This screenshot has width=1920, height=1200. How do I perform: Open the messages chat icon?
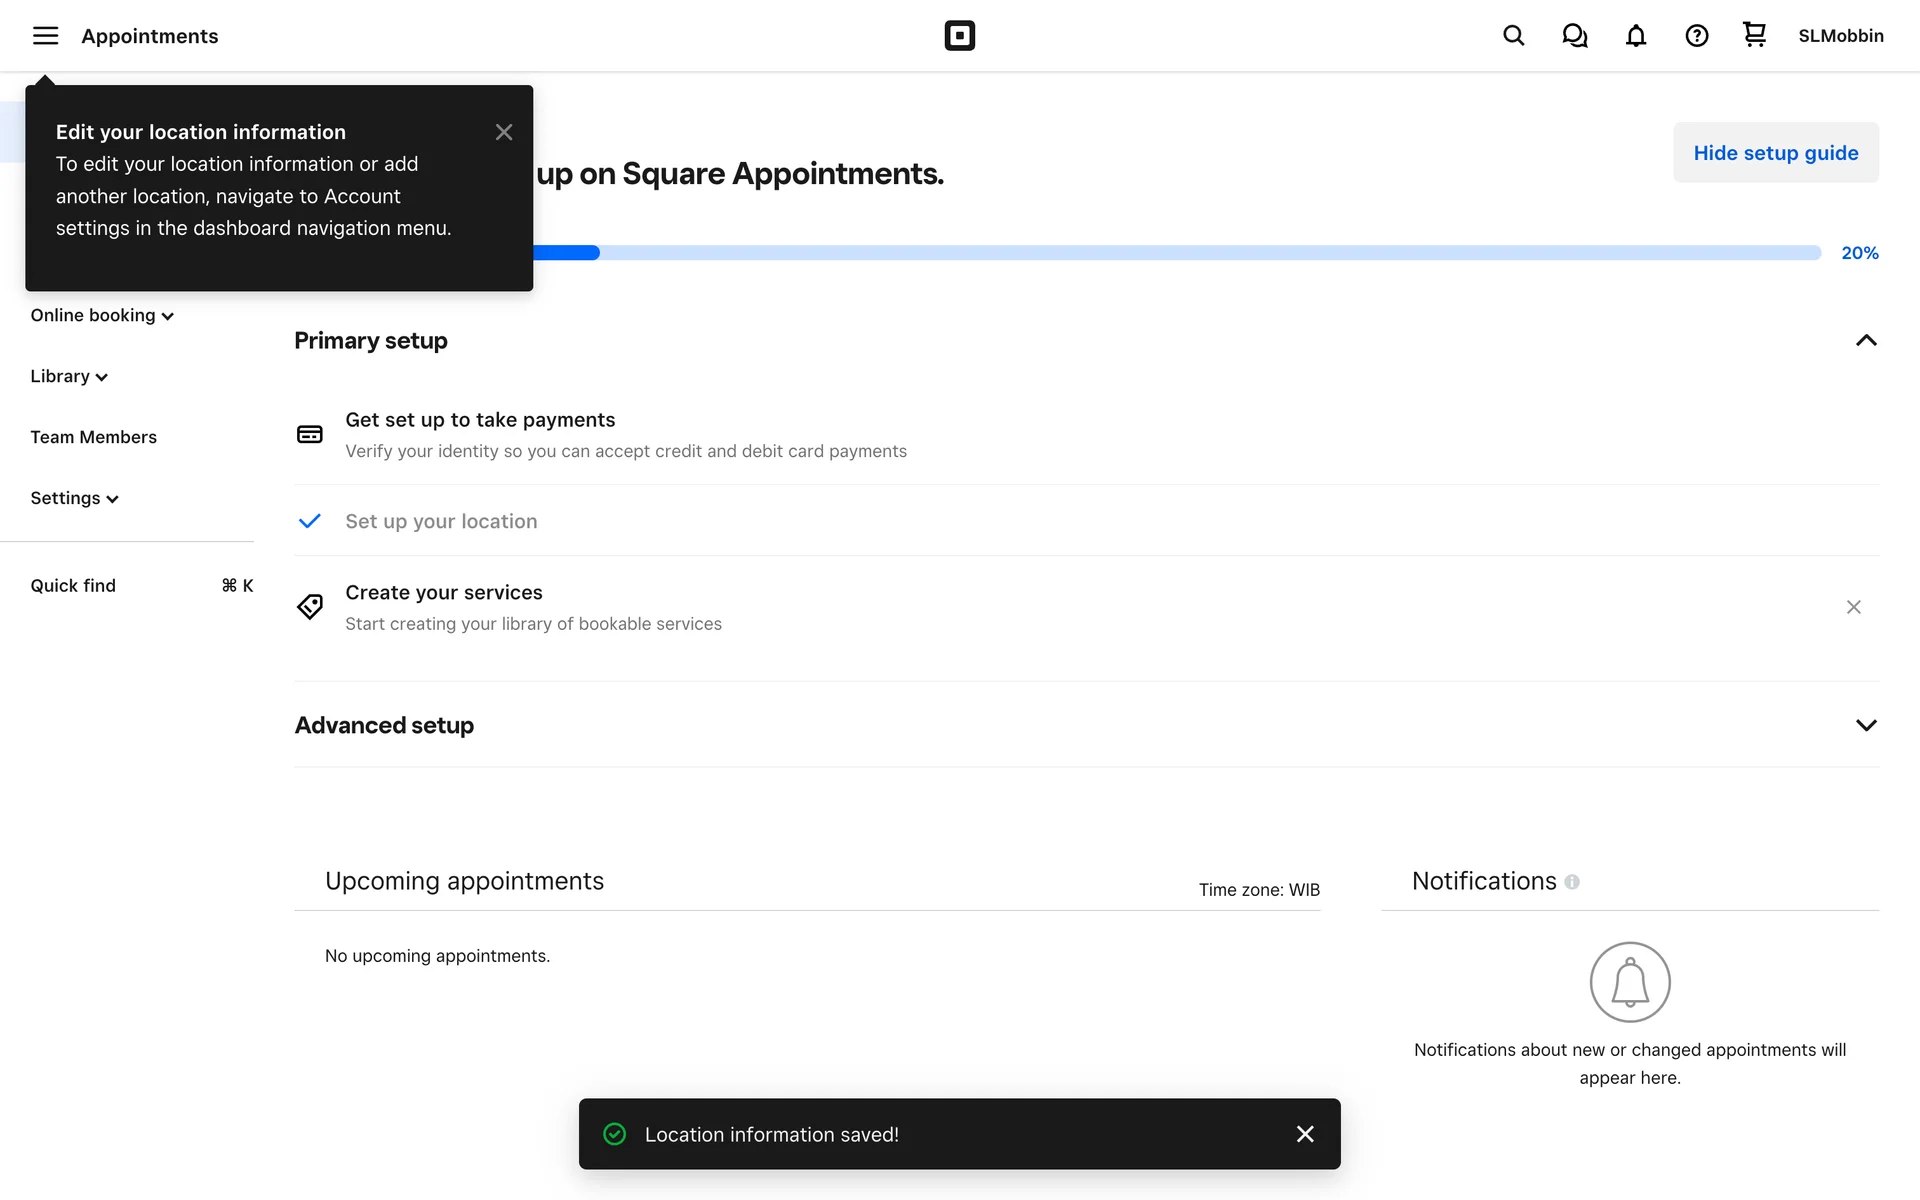tap(1574, 36)
